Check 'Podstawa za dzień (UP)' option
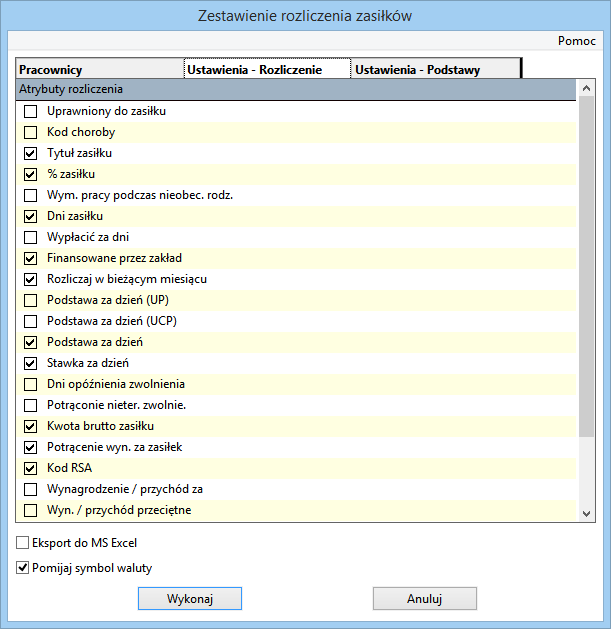Image resolution: width=611 pixels, height=629 pixels. (x=30, y=300)
